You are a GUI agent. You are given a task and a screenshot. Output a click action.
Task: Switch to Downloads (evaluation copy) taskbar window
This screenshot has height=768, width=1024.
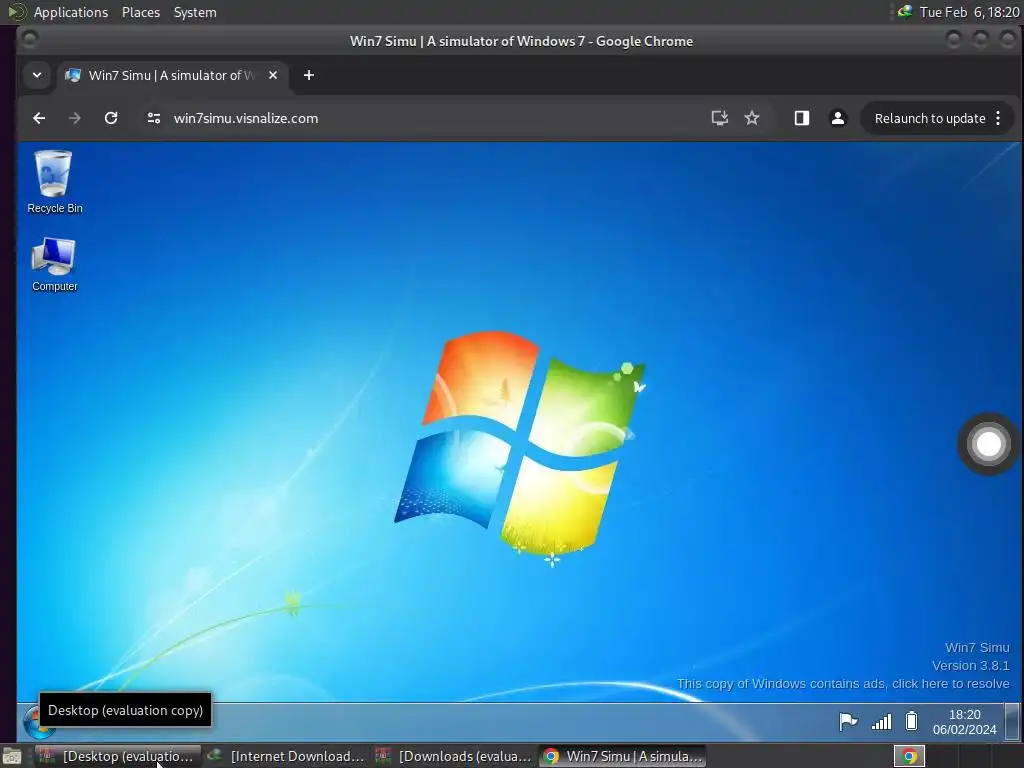455,756
